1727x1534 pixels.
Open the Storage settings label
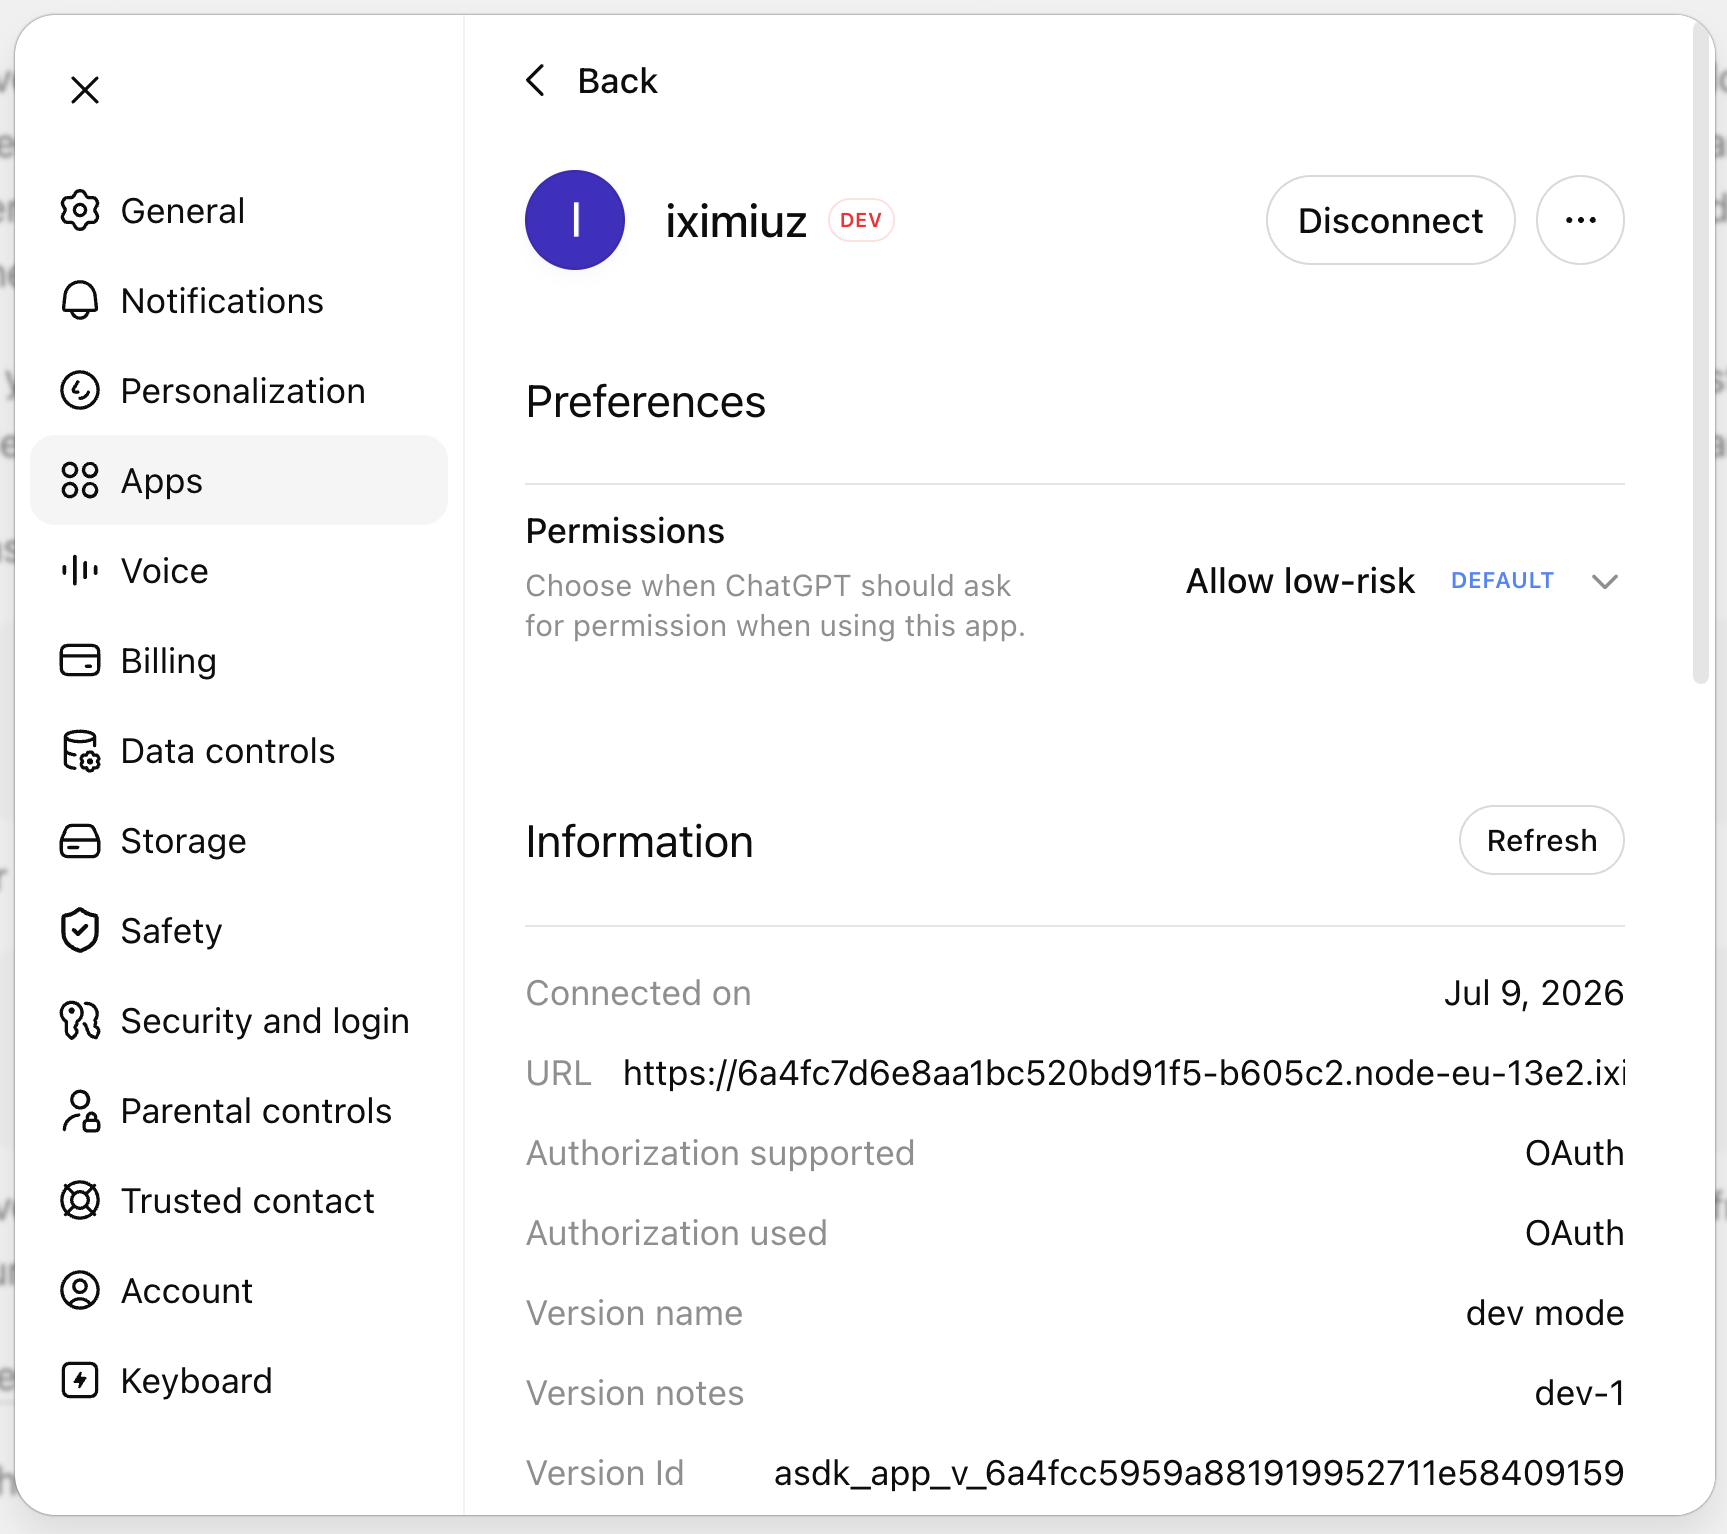(184, 841)
